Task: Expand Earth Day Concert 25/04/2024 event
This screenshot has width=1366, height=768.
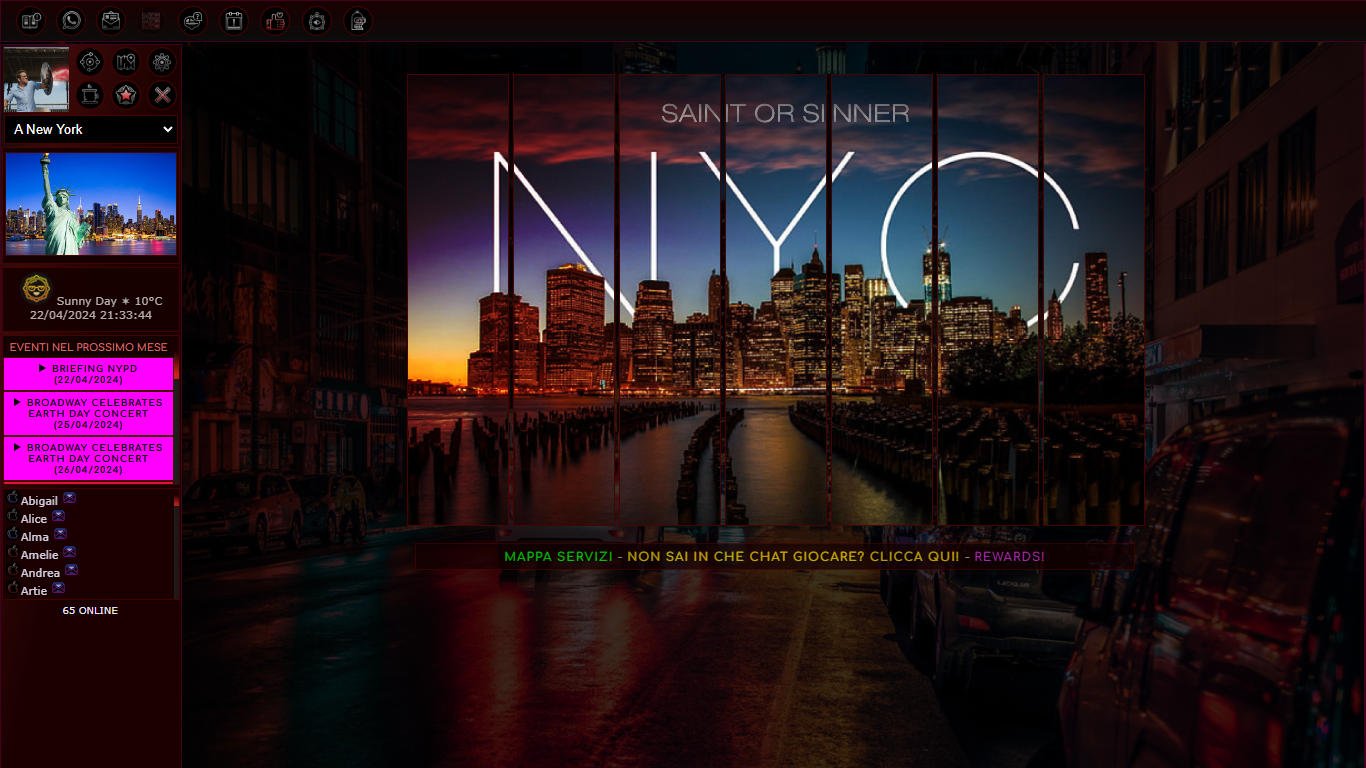Action: (x=88, y=413)
